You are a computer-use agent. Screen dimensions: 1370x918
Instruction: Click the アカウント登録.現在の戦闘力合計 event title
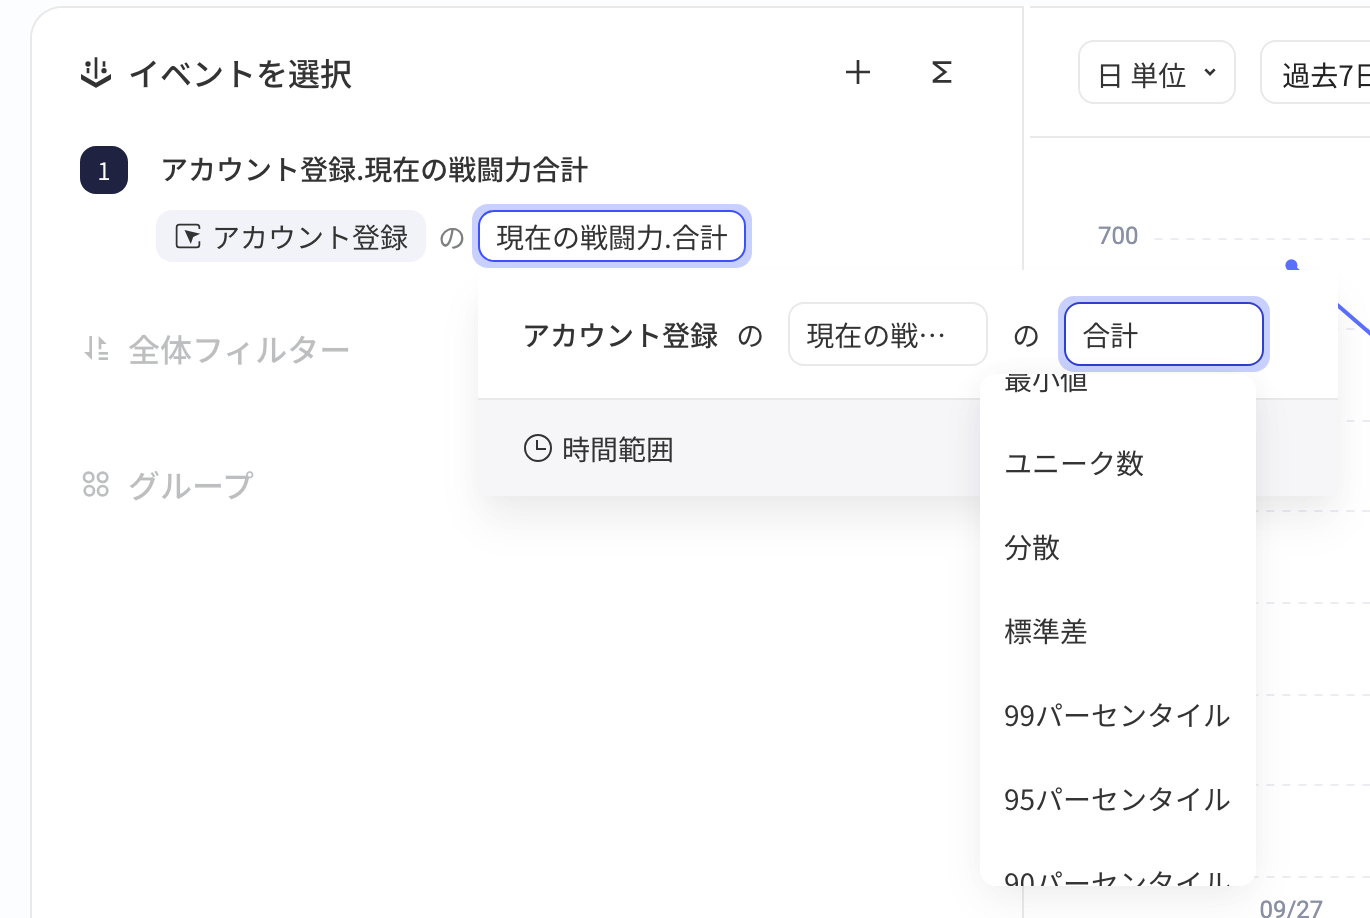coord(375,170)
